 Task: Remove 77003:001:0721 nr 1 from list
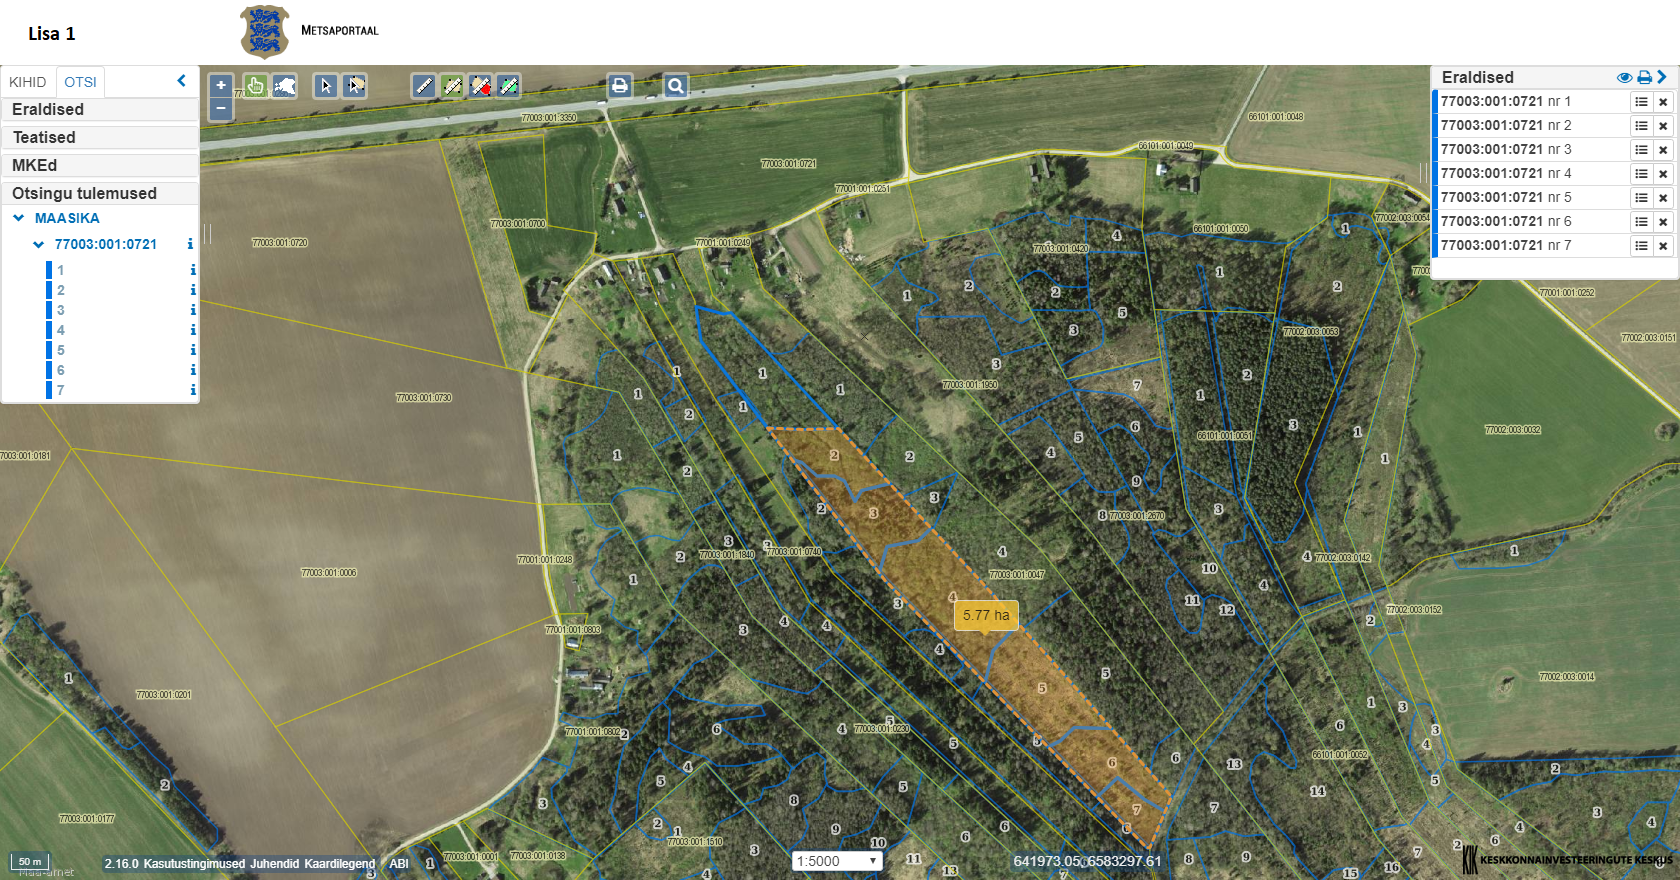[x=1663, y=102]
